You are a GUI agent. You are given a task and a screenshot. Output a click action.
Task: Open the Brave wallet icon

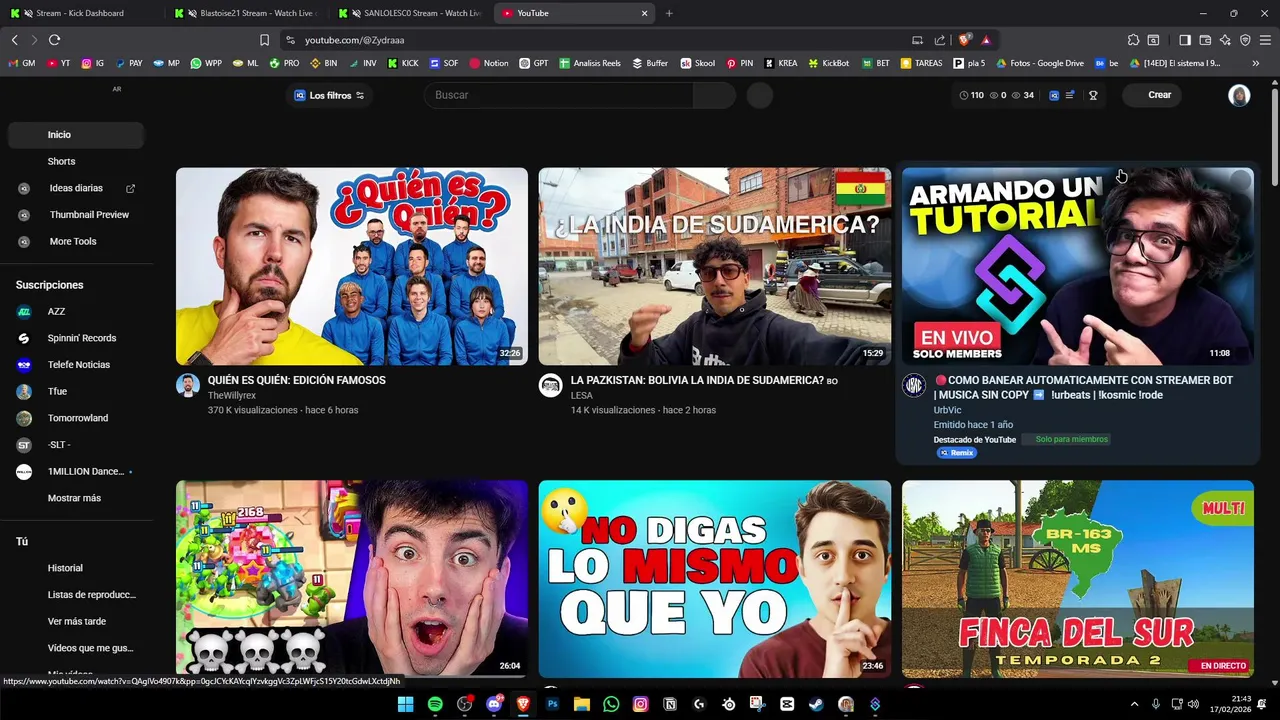click(1205, 40)
